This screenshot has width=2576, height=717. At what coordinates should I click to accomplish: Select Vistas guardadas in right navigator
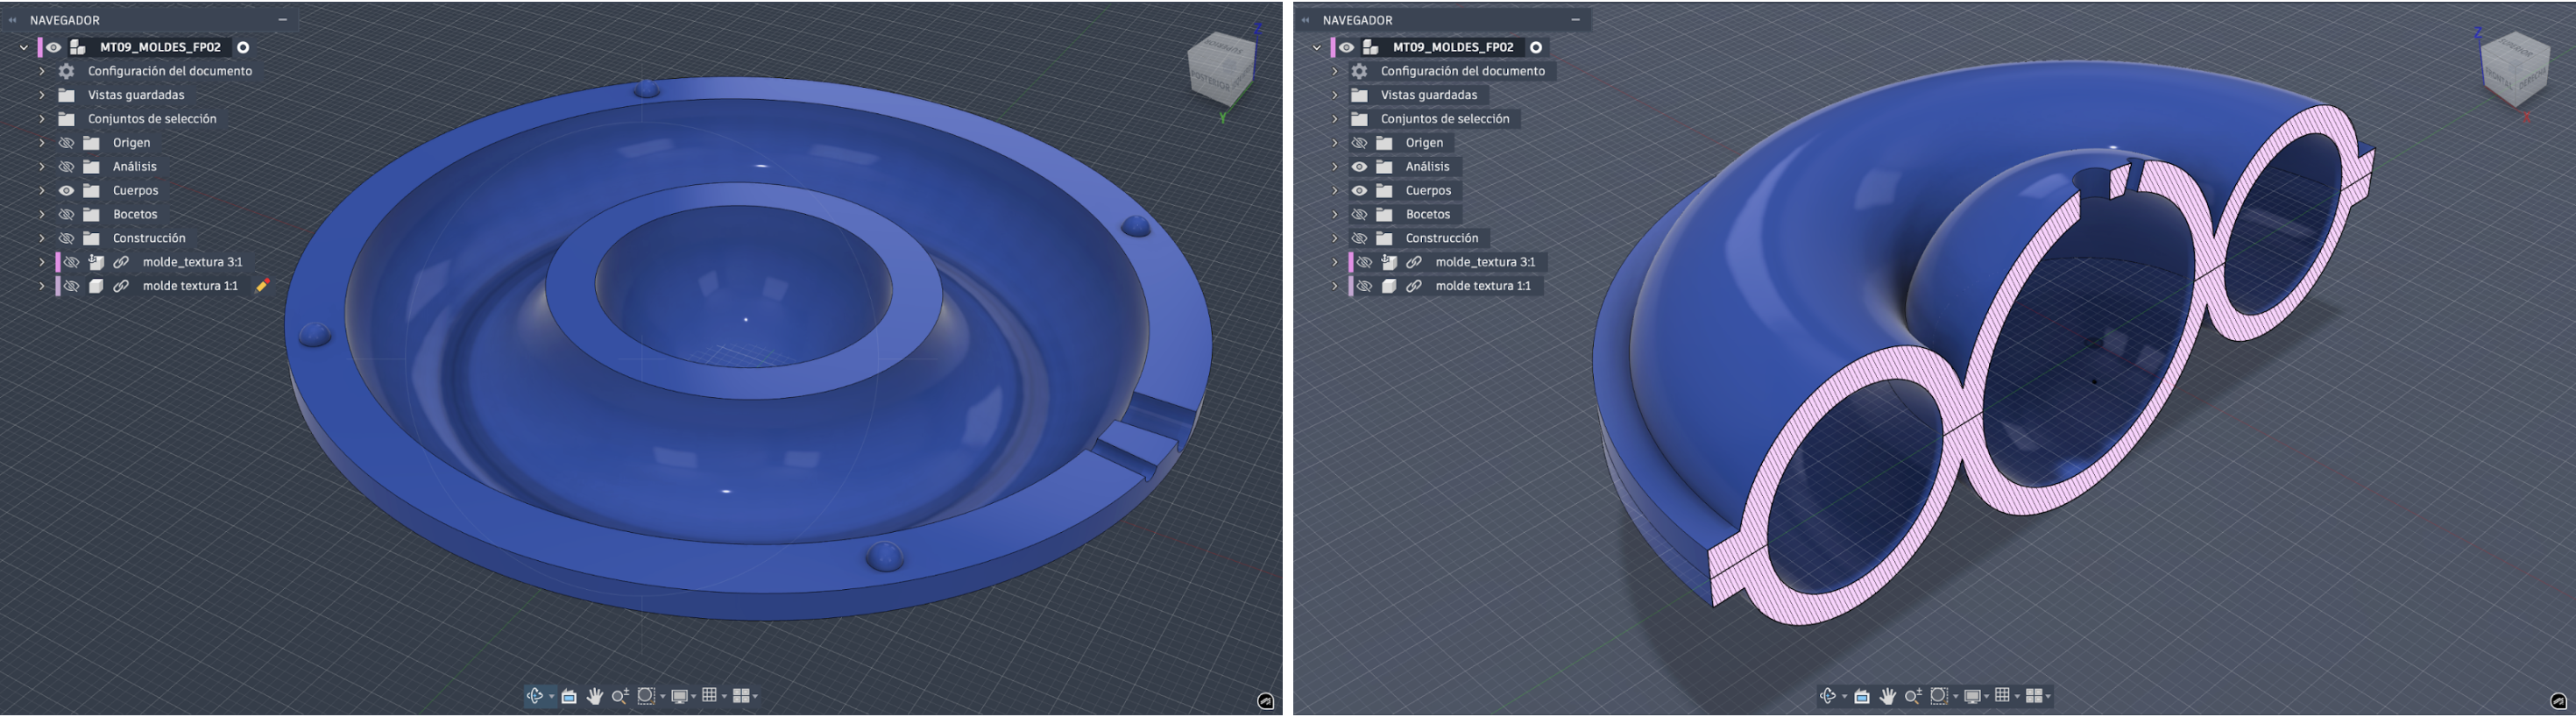tap(1428, 95)
